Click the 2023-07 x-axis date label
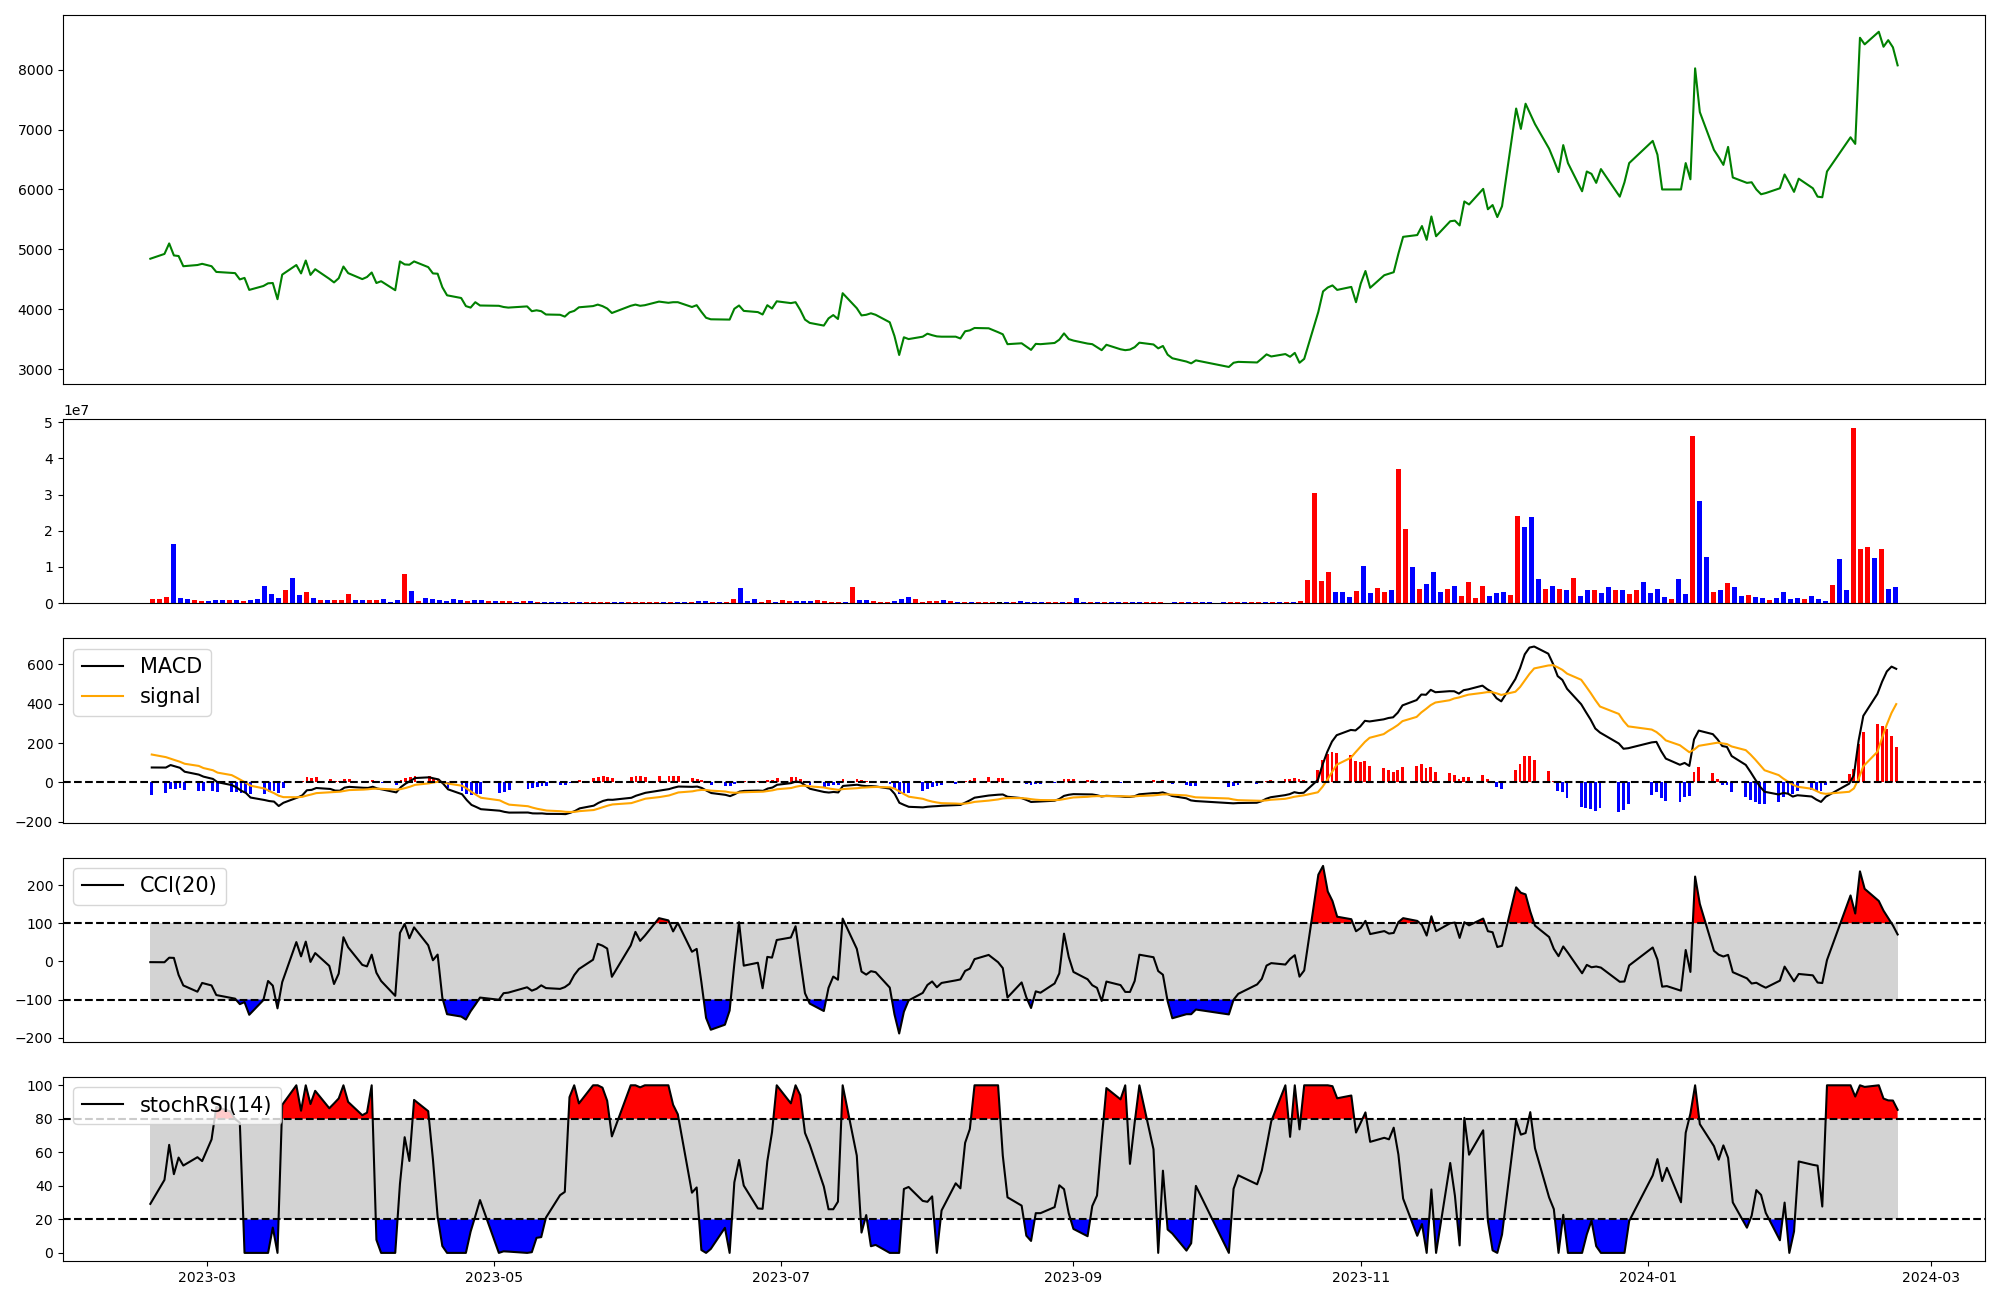 (x=780, y=1277)
